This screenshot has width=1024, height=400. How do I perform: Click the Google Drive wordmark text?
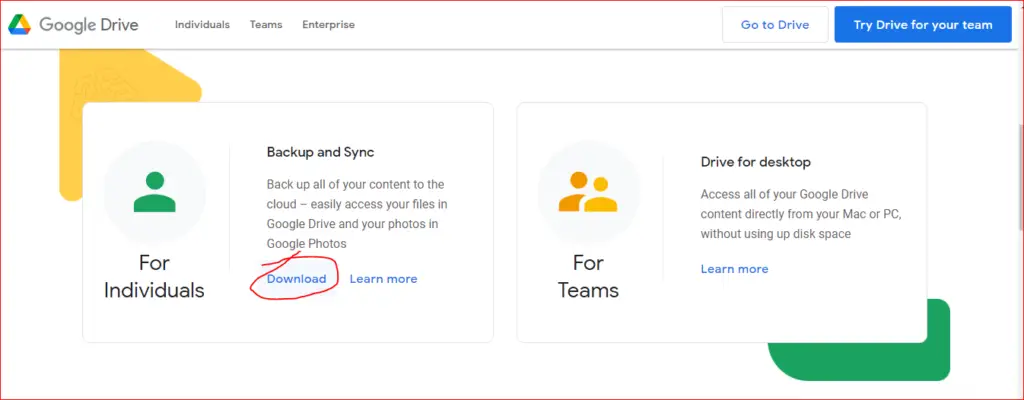89,25
